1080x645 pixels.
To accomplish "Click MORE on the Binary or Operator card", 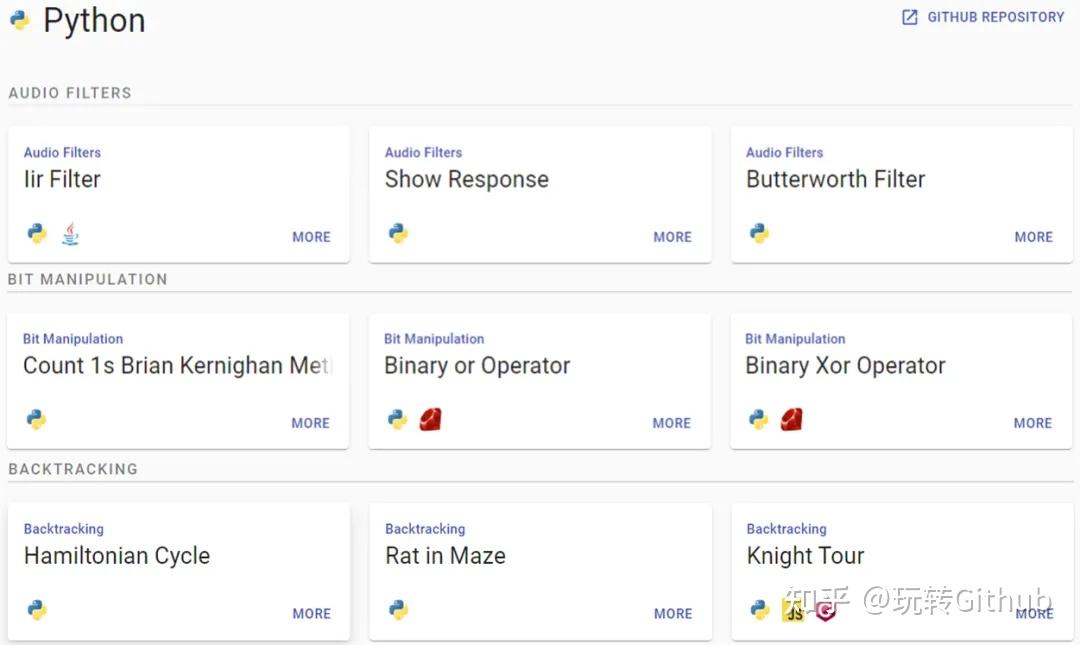I will click(671, 423).
